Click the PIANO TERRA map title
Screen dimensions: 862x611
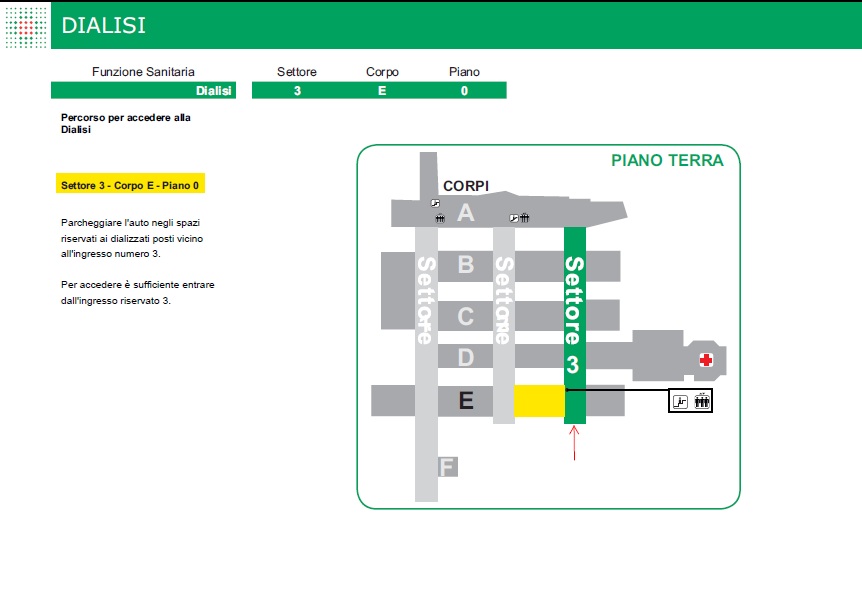coord(666,160)
